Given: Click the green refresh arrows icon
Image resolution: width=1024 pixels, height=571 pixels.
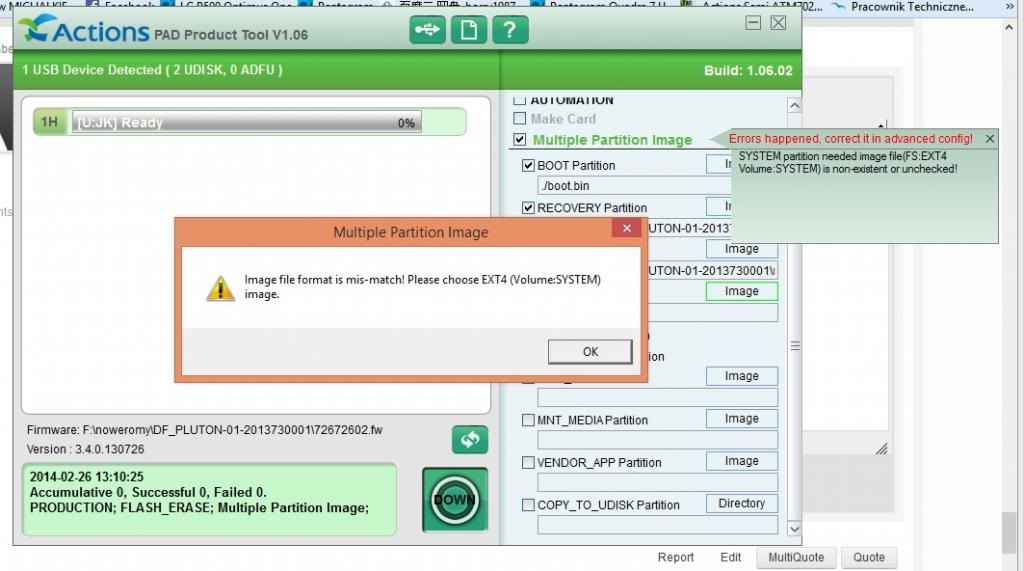Looking at the screenshot, I should (x=469, y=440).
